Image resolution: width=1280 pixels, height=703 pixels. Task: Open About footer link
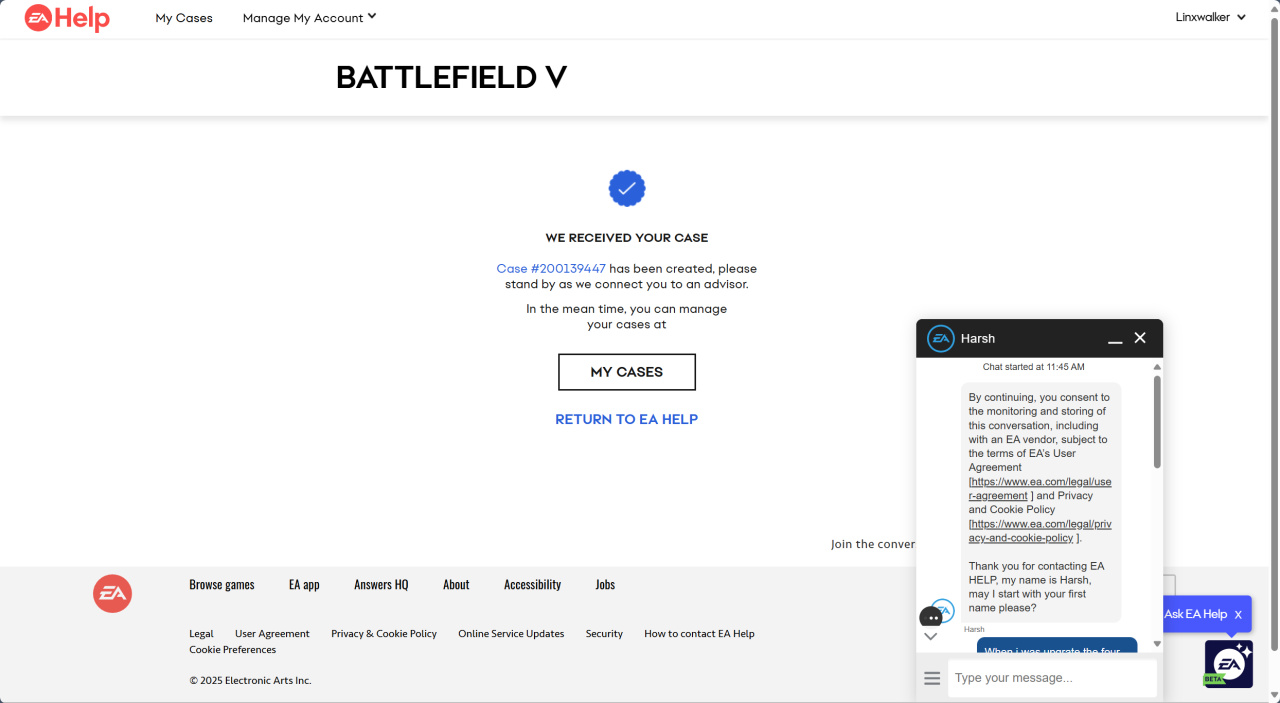(x=456, y=585)
